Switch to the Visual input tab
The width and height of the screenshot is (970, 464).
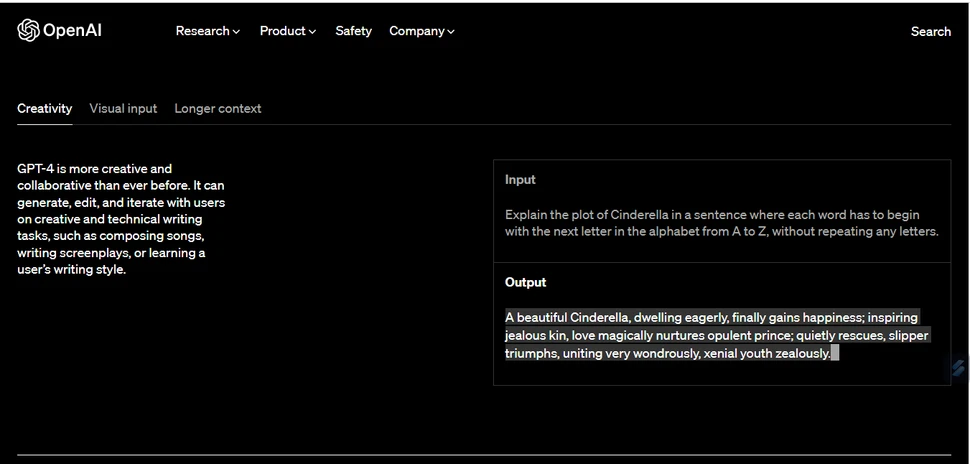(123, 108)
